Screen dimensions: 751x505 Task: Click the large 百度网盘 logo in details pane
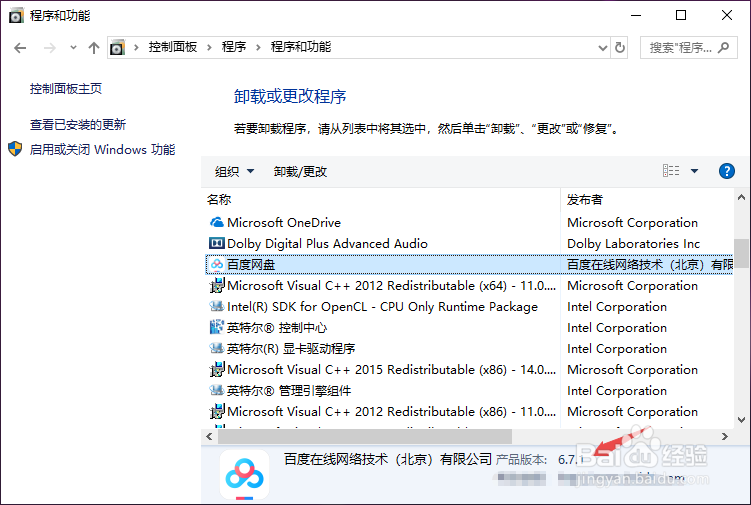[x=244, y=475]
